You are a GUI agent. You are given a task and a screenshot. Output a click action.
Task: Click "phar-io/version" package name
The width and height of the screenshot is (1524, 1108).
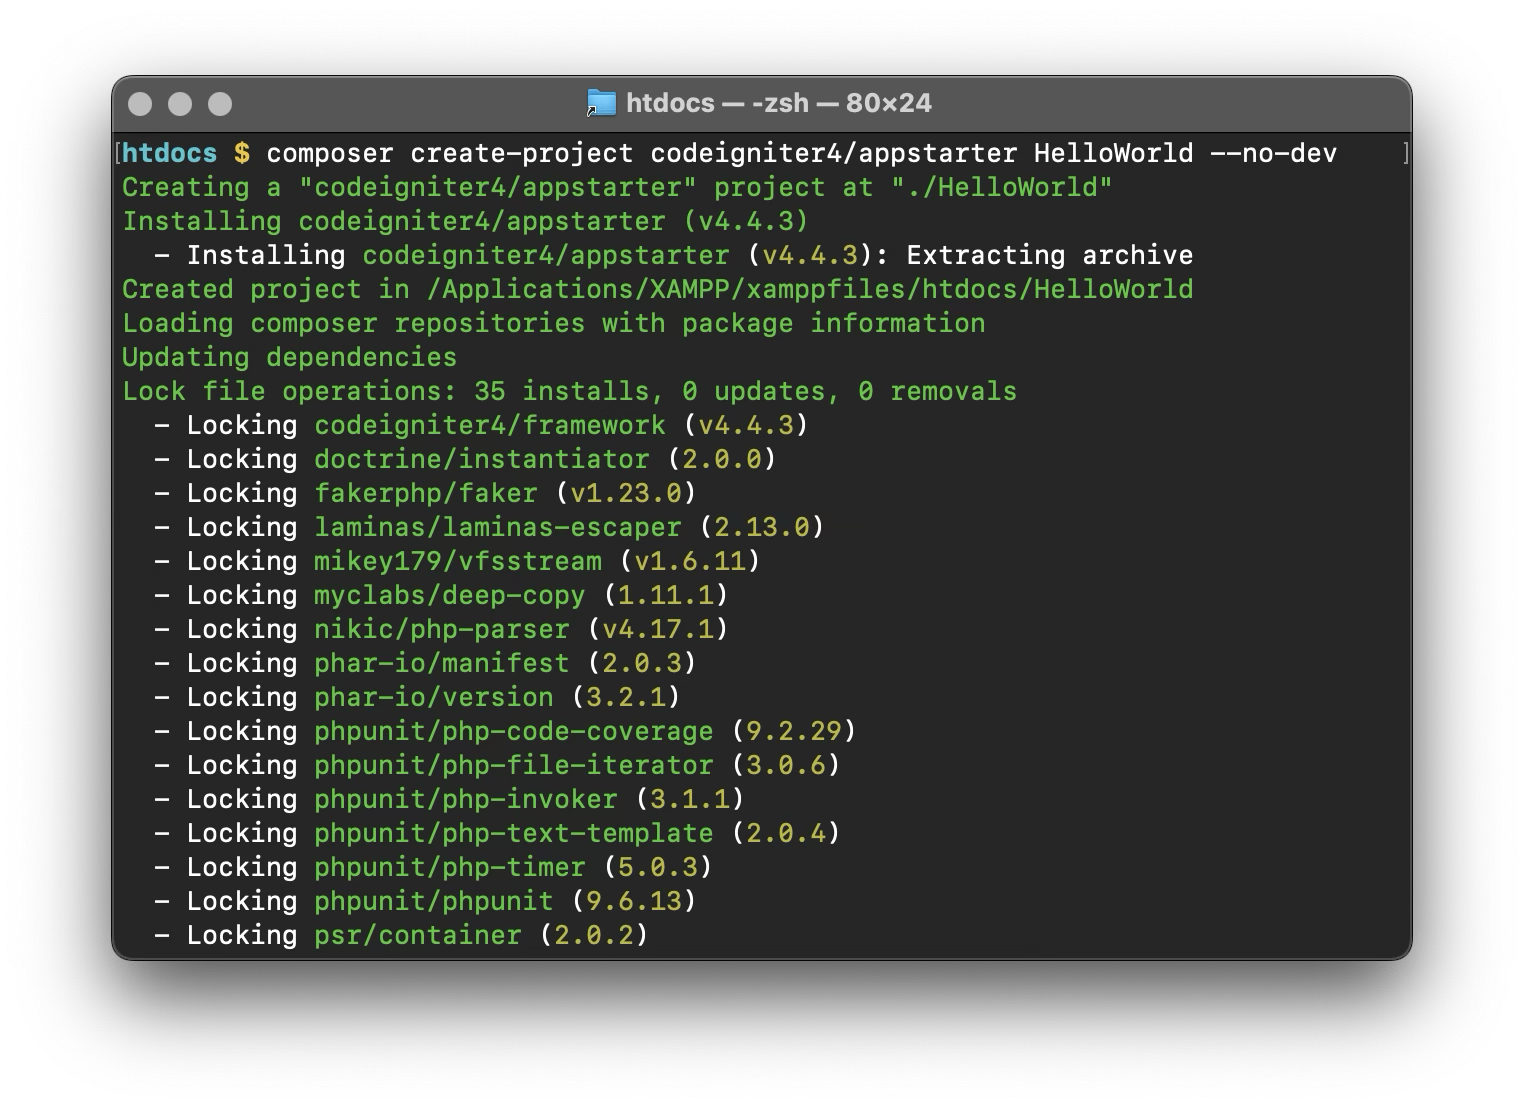(434, 697)
